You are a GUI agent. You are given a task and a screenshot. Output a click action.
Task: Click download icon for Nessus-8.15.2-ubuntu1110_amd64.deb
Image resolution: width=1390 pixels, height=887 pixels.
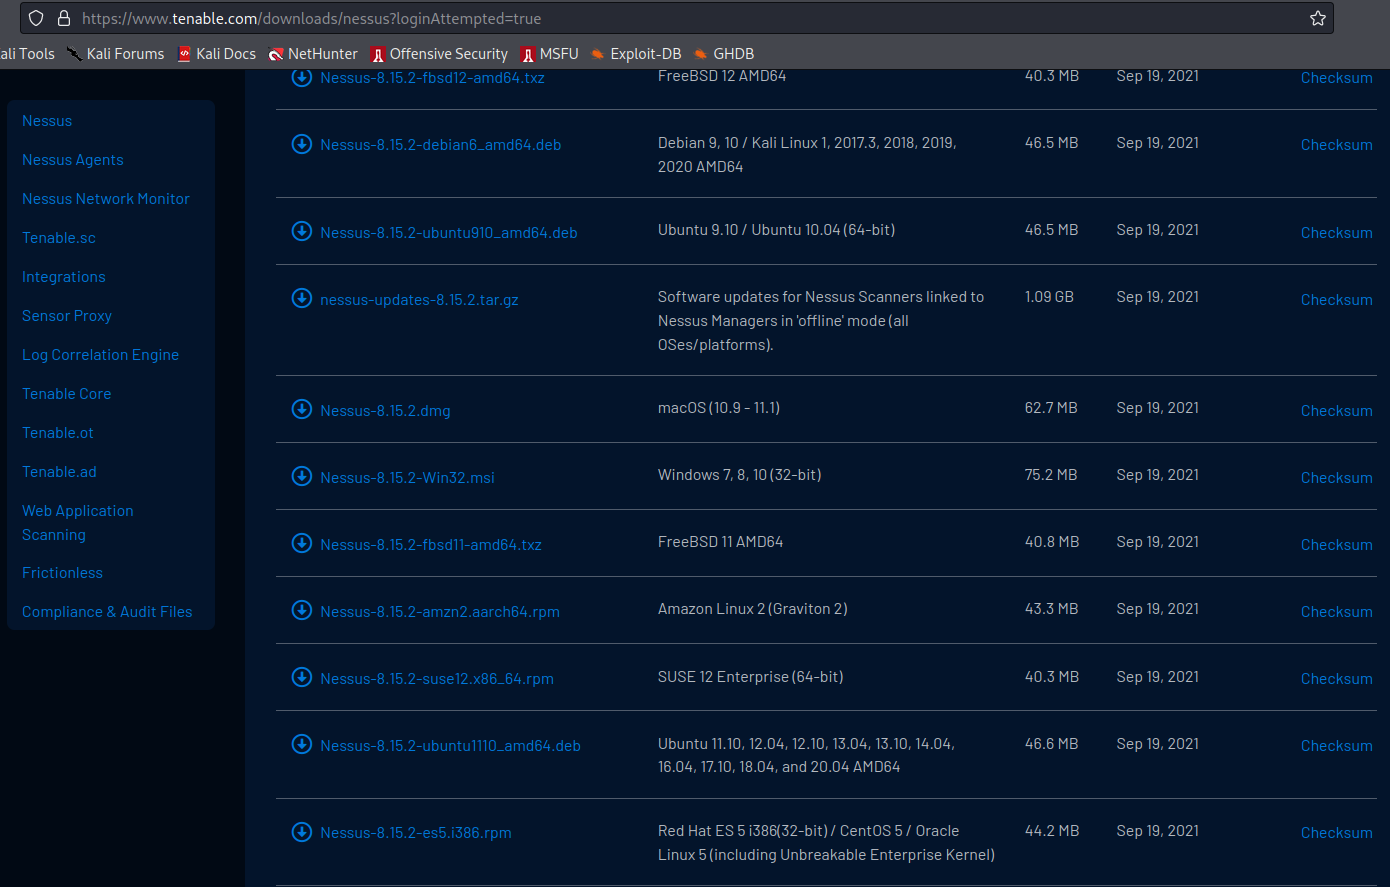coord(301,744)
